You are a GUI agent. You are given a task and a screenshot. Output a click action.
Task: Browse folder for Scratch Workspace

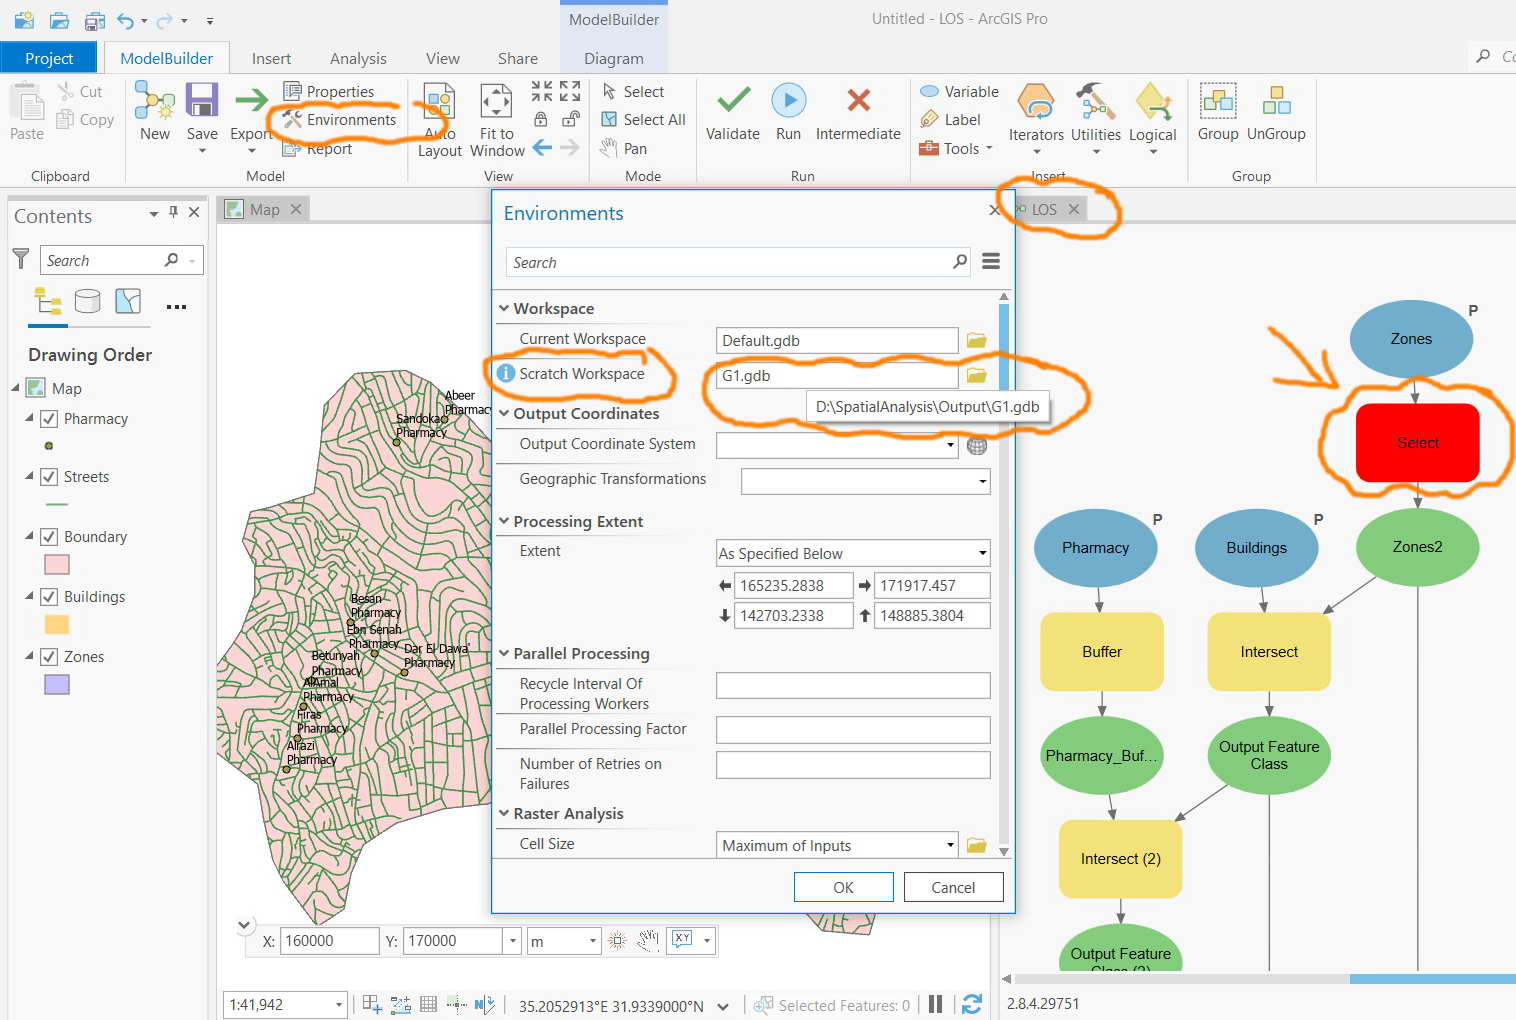[x=976, y=376]
